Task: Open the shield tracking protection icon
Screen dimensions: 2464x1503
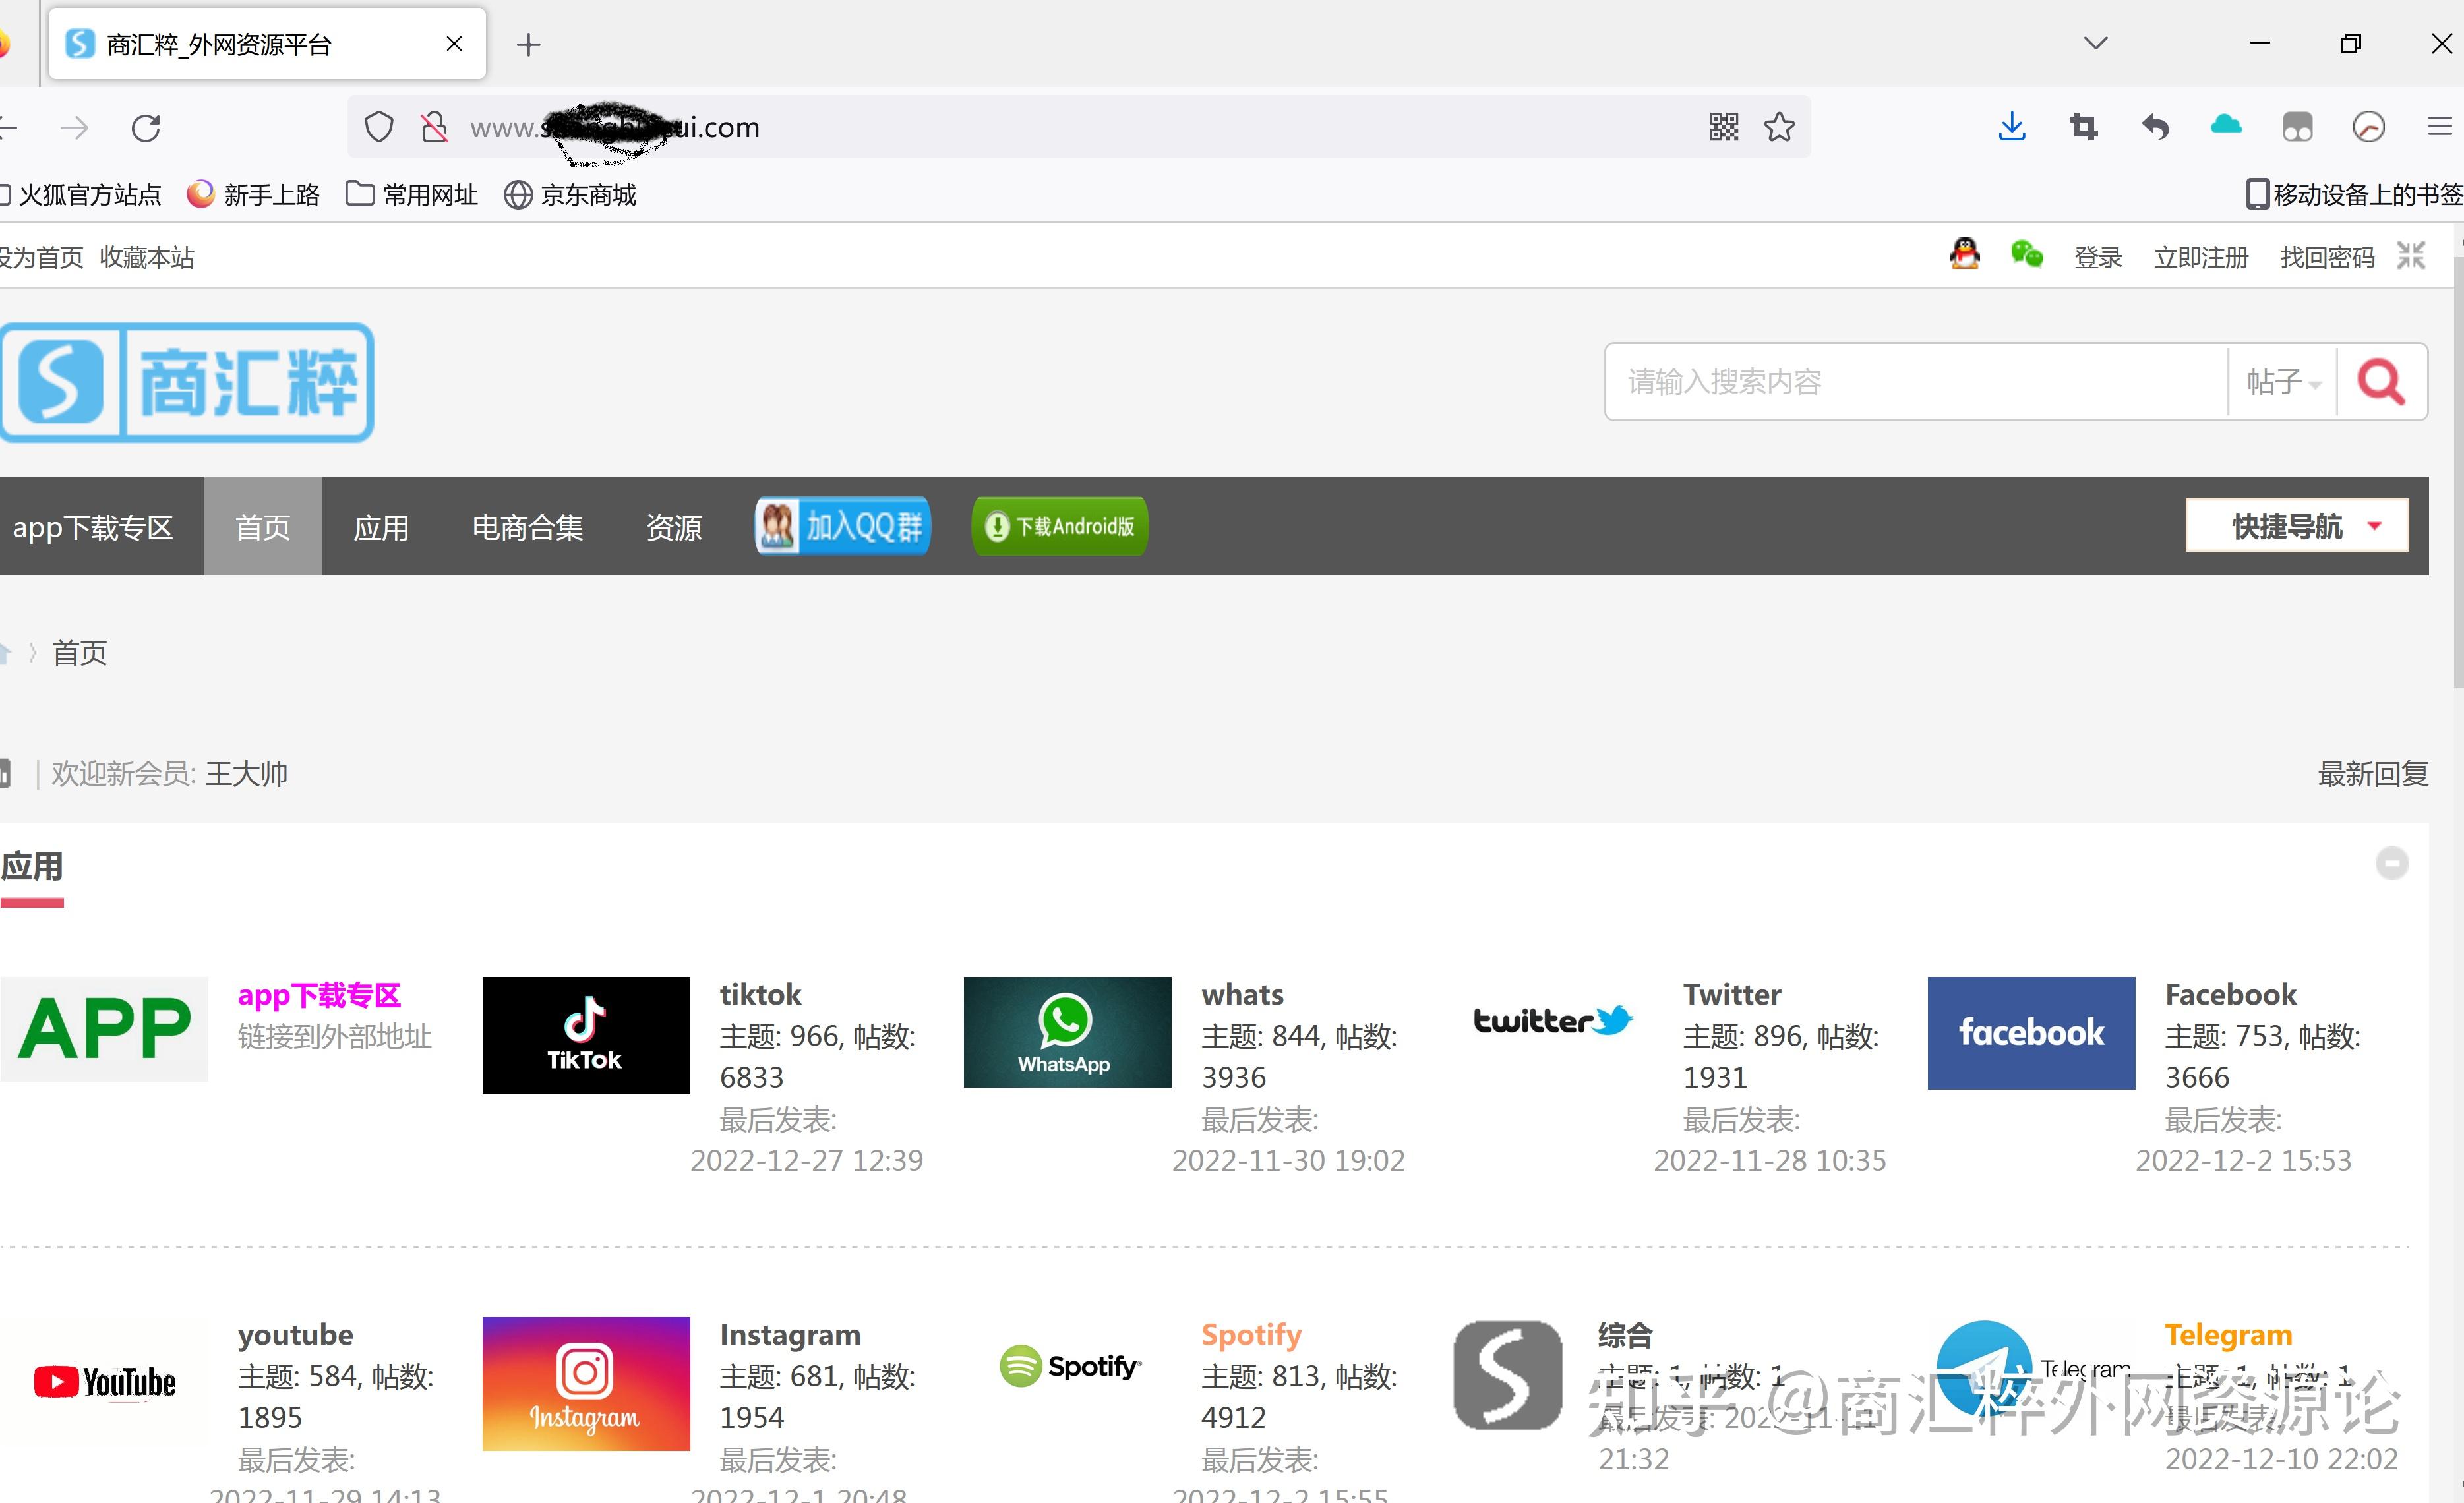Action: [x=379, y=127]
